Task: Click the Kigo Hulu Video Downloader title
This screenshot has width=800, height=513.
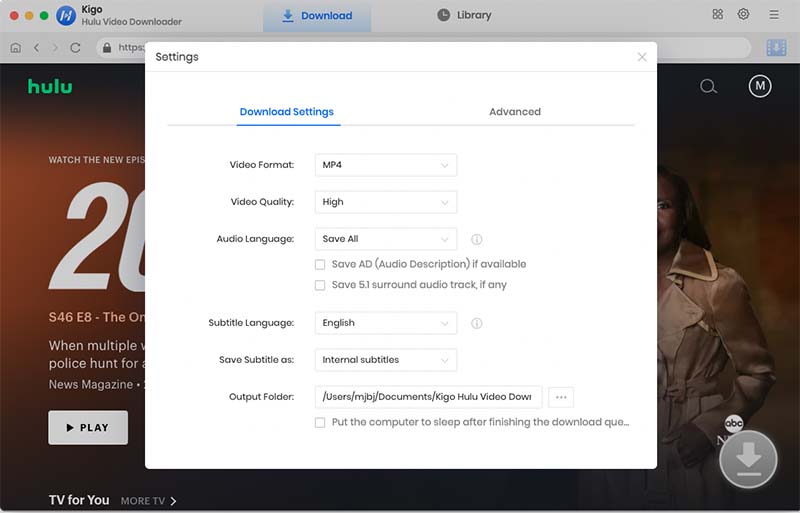Action: 132,16
